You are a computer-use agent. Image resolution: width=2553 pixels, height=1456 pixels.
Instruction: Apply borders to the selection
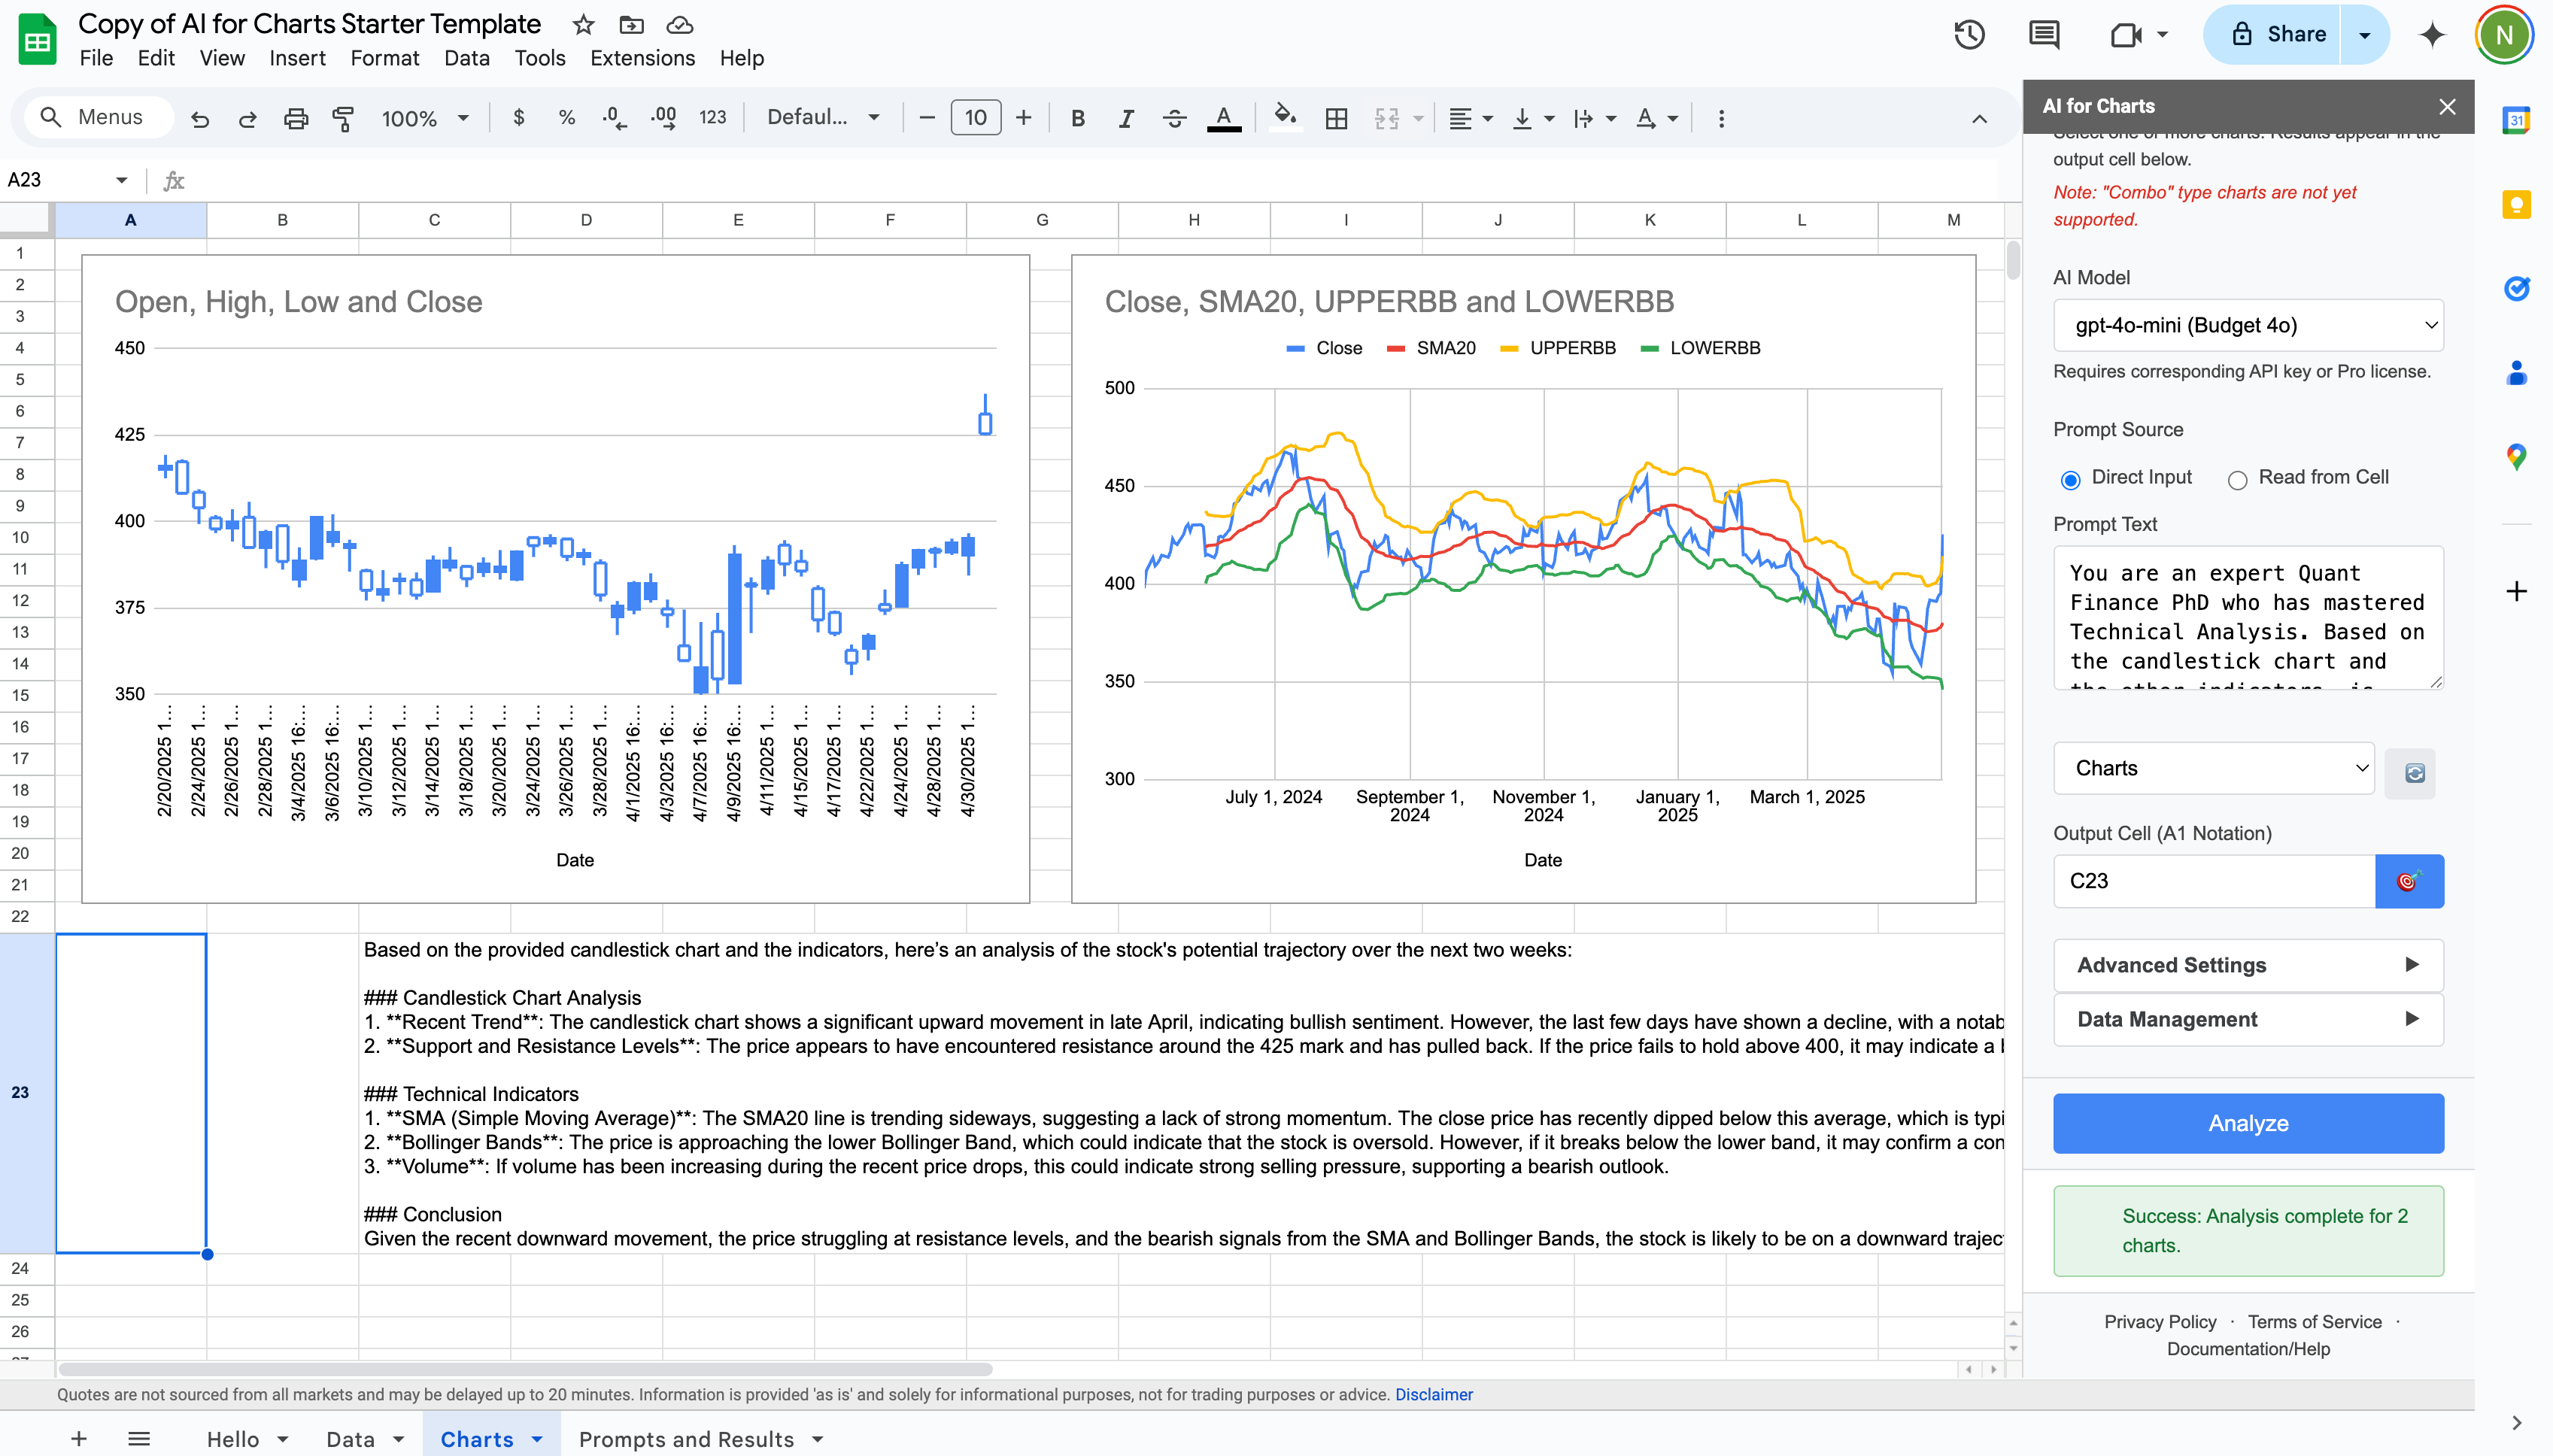[1336, 118]
